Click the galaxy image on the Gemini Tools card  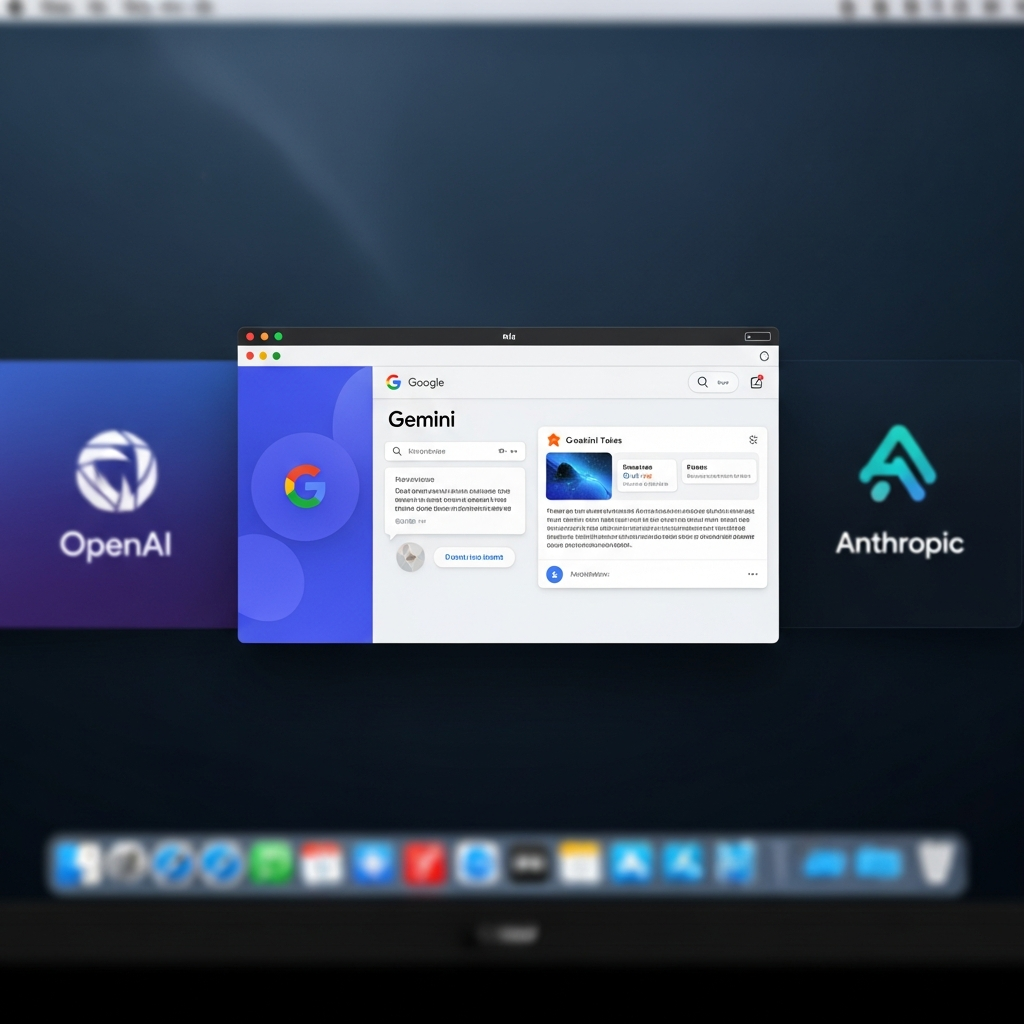578,476
